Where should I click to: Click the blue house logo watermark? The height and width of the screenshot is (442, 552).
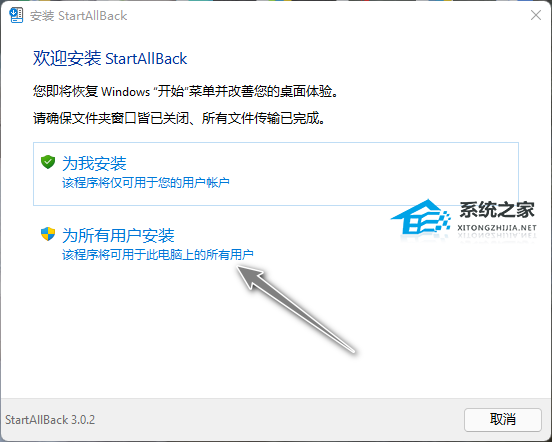[x=421, y=217]
